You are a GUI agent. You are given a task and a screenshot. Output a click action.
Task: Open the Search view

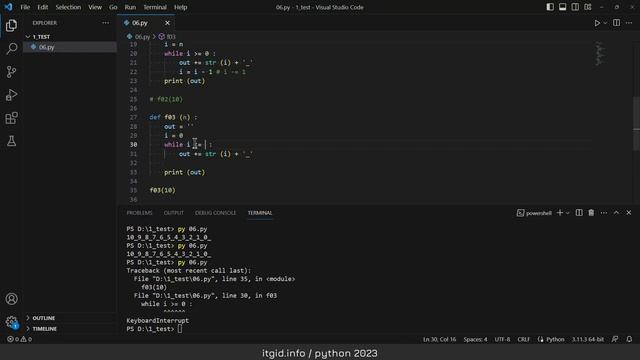11,49
